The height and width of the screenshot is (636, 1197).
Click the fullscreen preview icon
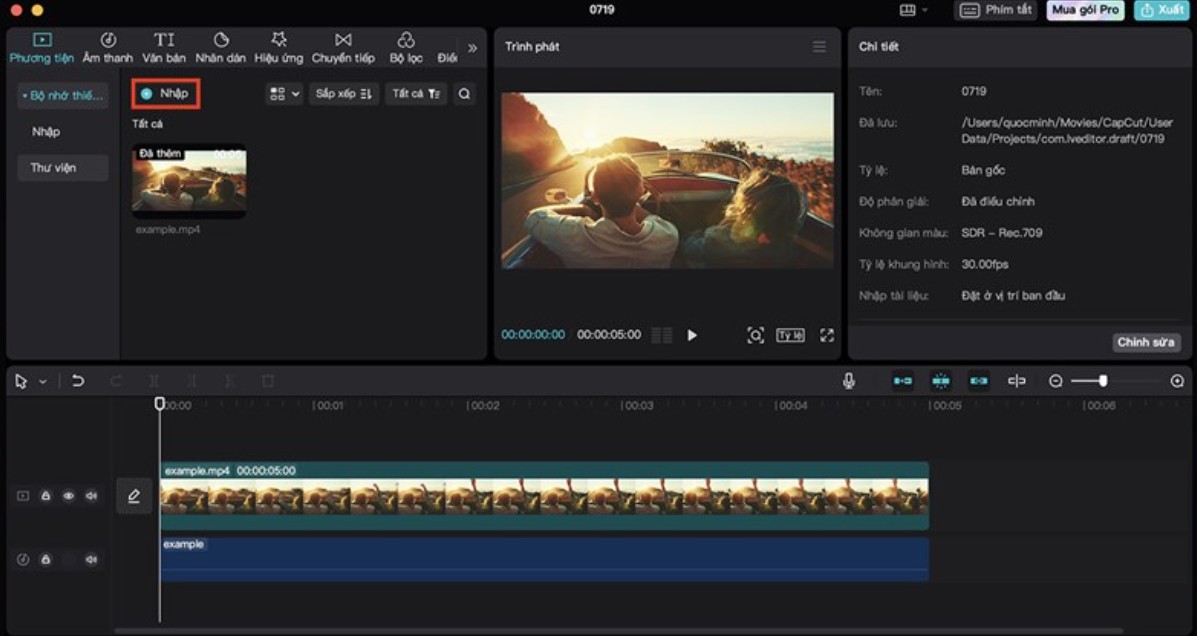[827, 335]
